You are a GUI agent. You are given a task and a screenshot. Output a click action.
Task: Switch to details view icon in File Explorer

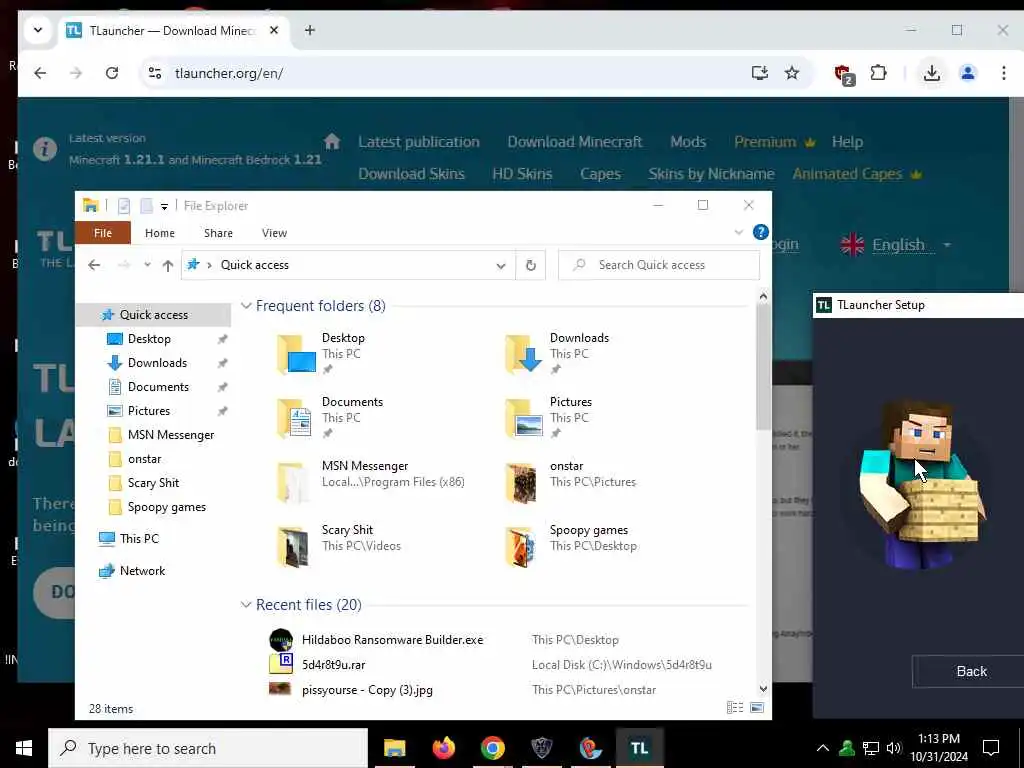point(735,707)
